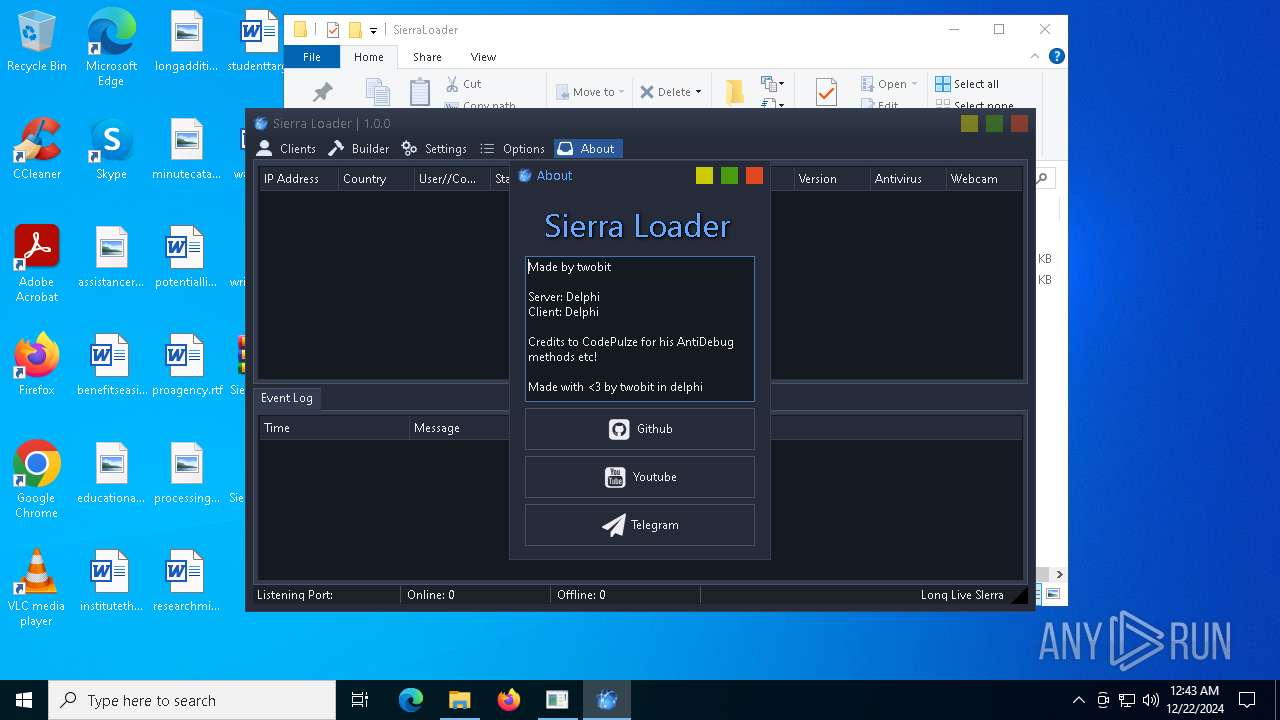
Task: Select the Google Chrome desktop icon
Action: click(37, 480)
